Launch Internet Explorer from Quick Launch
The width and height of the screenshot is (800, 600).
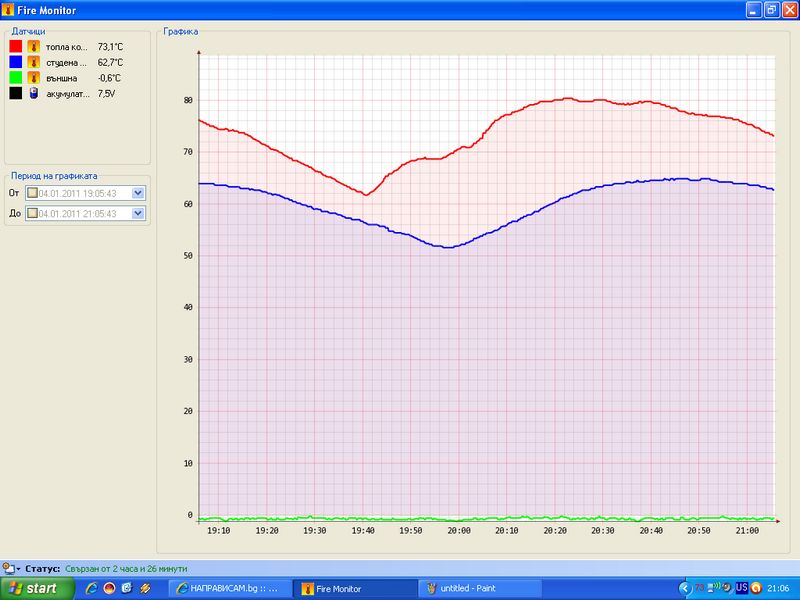92,588
